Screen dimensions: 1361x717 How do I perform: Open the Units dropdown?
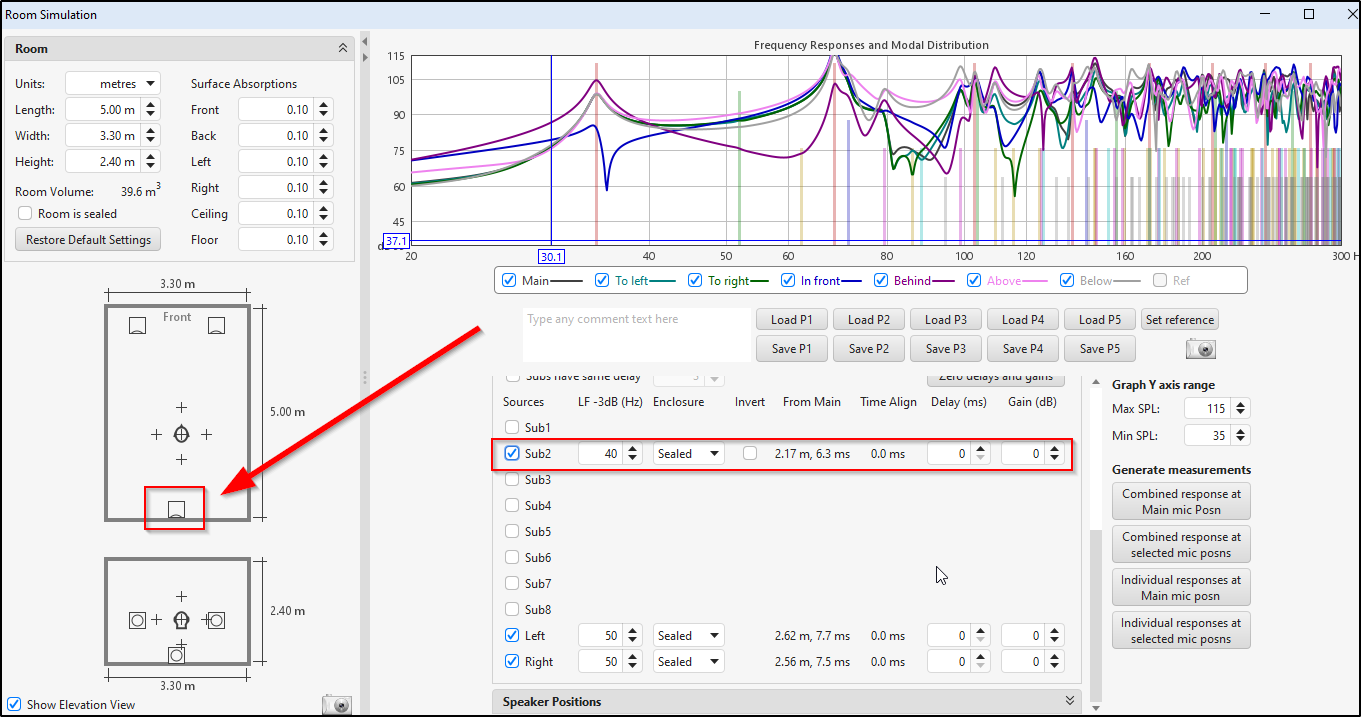pos(112,84)
